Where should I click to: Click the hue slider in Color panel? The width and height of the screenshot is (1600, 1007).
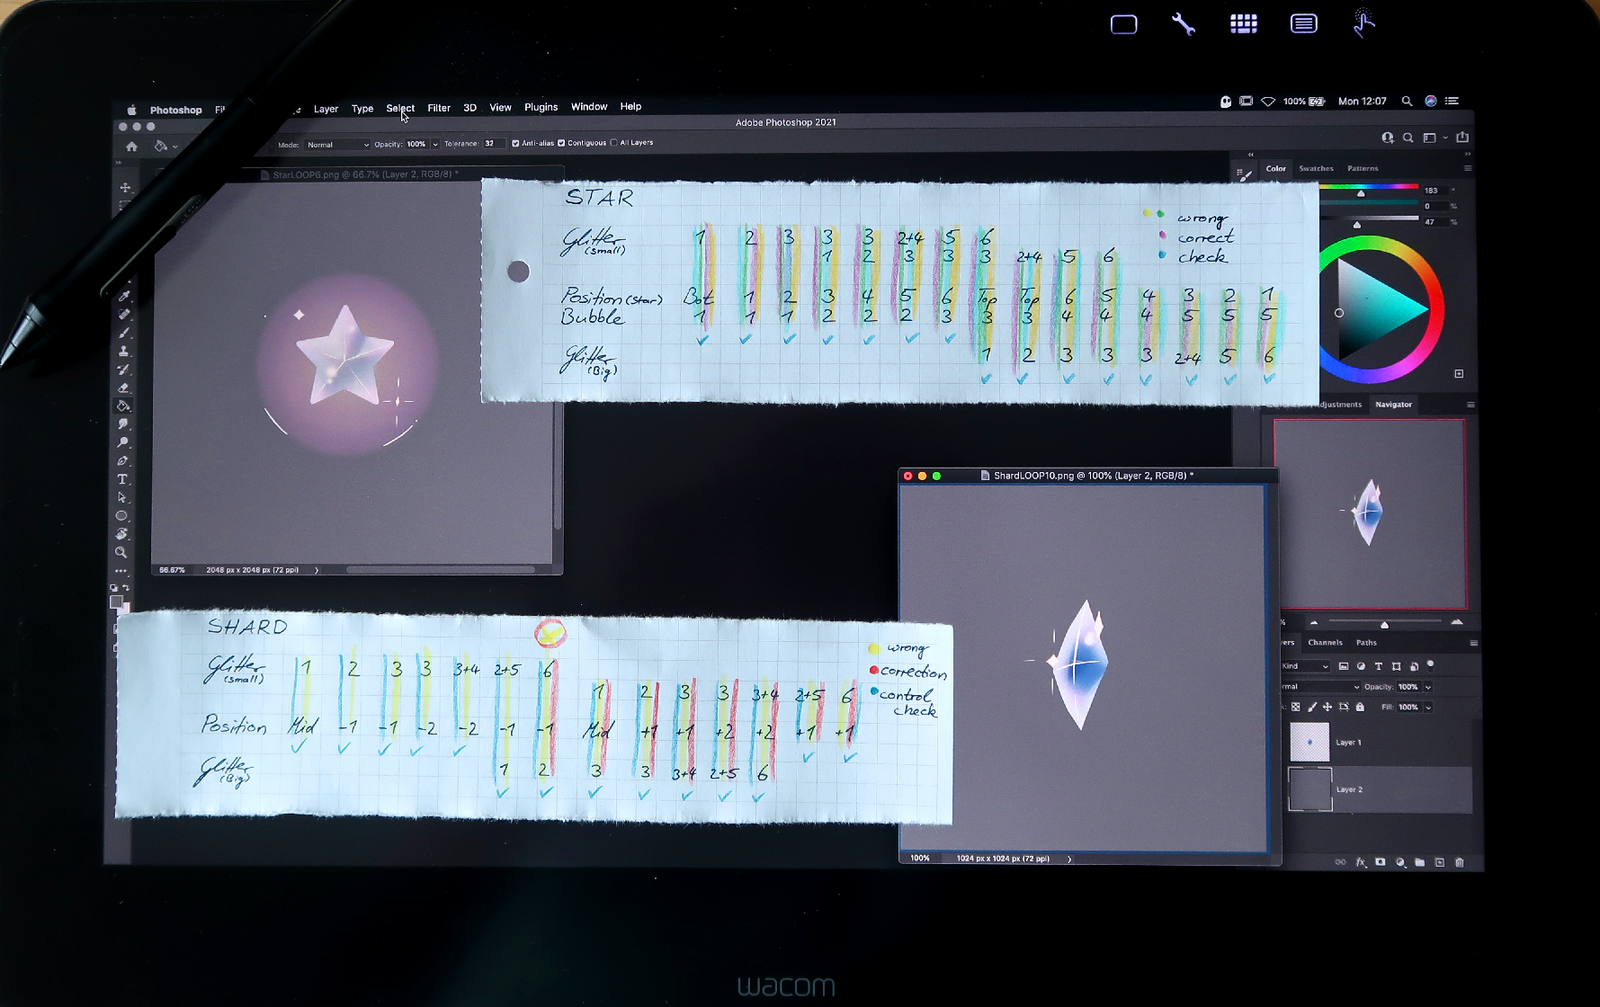(x=1369, y=187)
